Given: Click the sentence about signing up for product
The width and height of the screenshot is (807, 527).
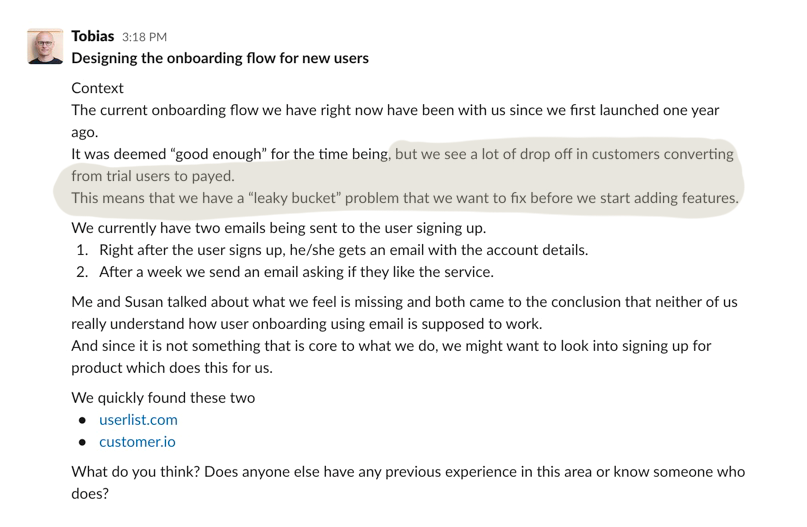Looking at the screenshot, I should click(391, 357).
